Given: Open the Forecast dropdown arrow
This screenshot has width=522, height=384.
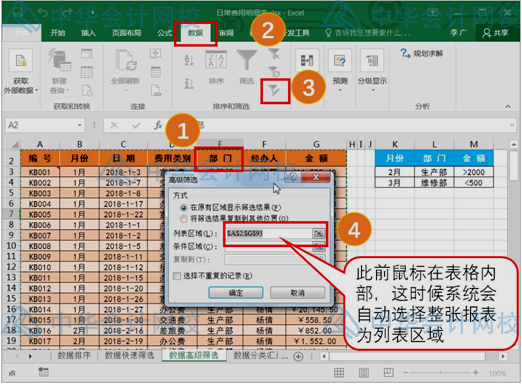Looking at the screenshot, I should pyautogui.click(x=340, y=90).
